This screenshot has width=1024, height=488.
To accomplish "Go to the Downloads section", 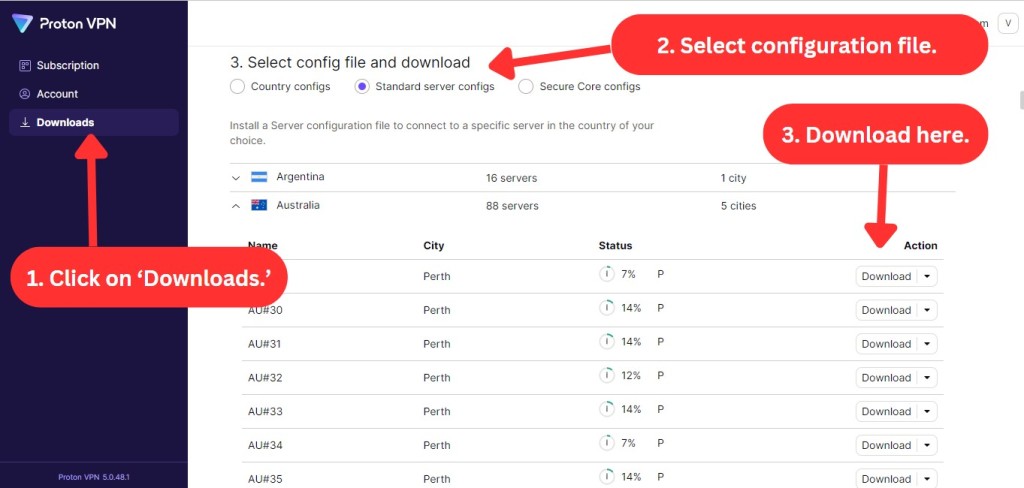I will (93, 122).
